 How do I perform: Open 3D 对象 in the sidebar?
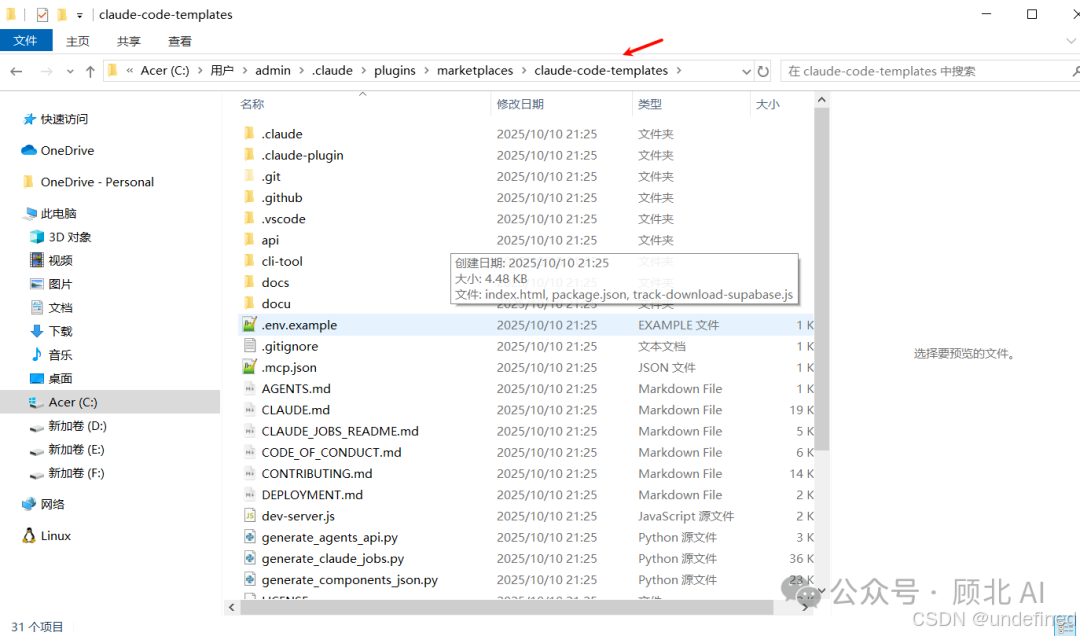pyautogui.click(x=61, y=237)
